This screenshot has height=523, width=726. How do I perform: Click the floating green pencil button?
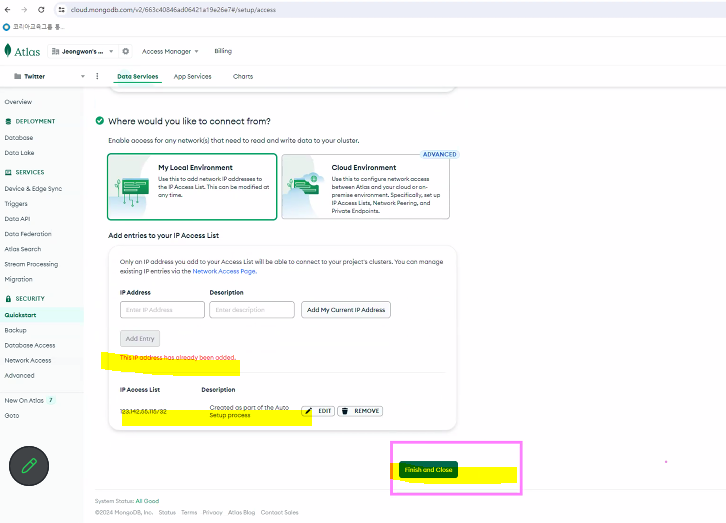pyautogui.click(x=29, y=466)
